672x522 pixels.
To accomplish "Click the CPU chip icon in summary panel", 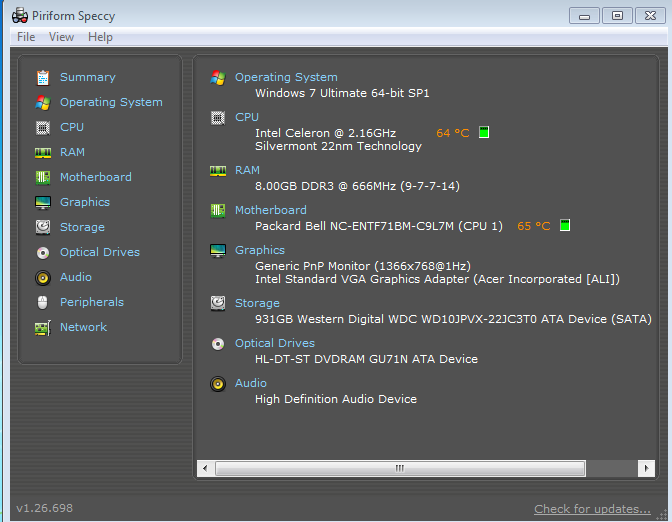I will point(218,118).
